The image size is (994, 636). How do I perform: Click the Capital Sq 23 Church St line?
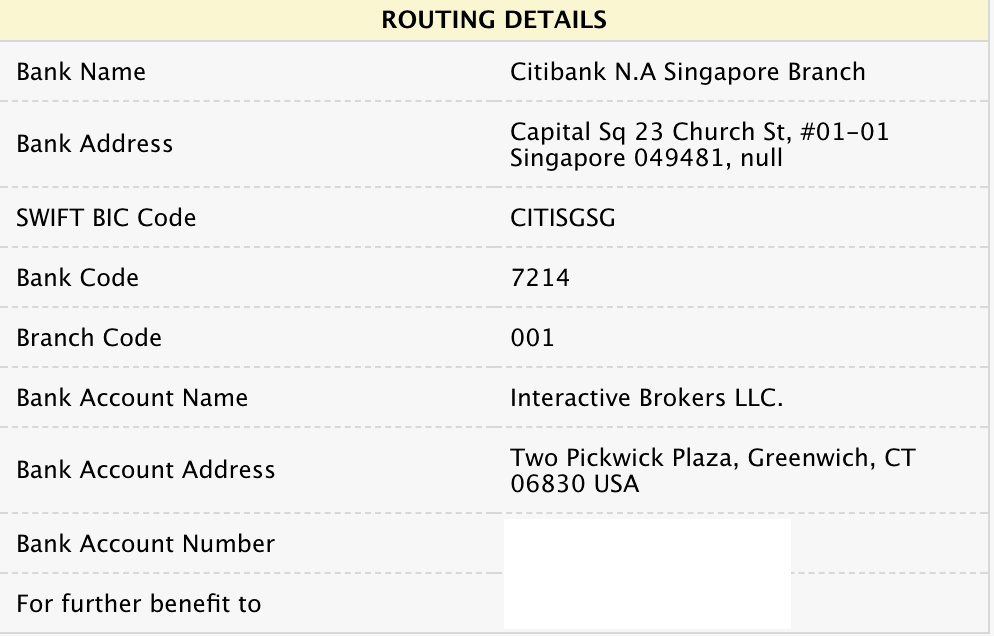pyautogui.click(x=699, y=131)
